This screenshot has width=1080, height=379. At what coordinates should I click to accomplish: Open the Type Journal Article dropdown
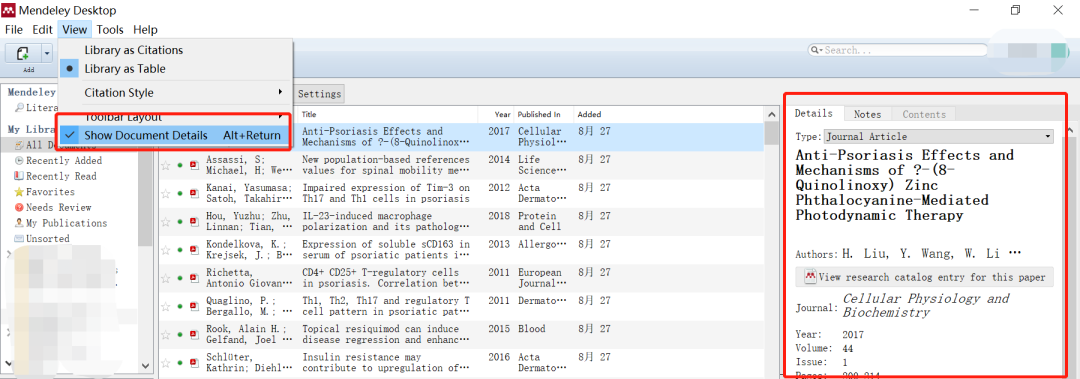[x=939, y=136]
